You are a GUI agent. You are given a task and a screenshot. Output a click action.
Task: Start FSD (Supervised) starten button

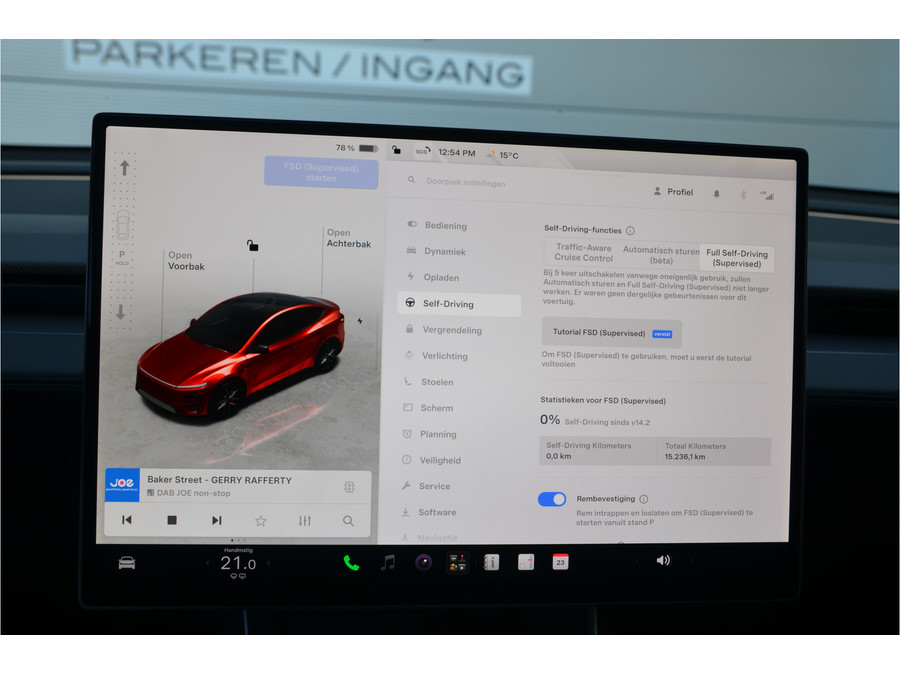(x=321, y=173)
